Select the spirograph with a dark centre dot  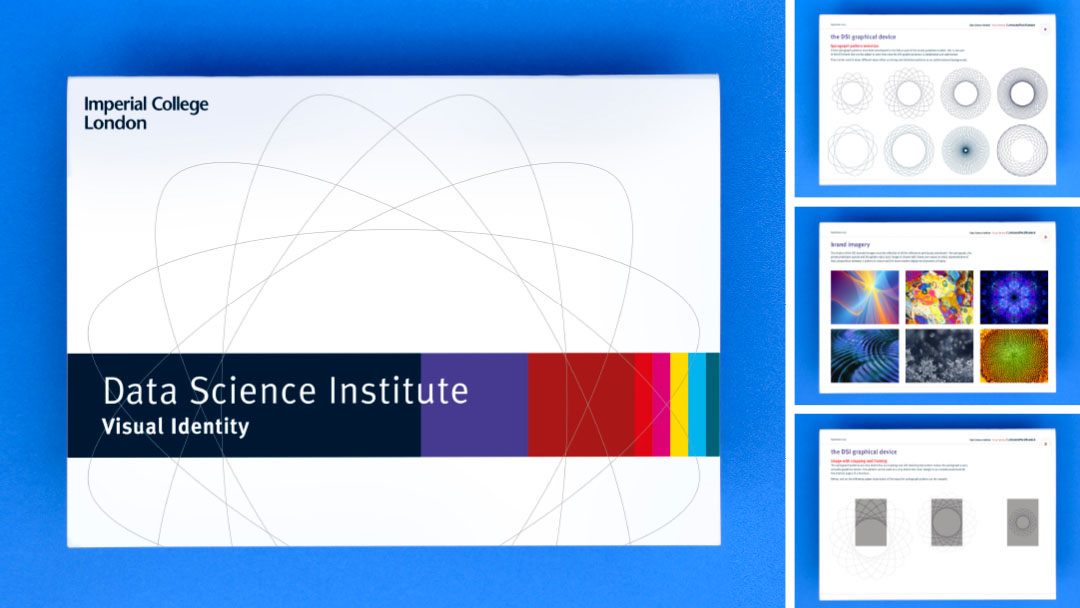click(x=966, y=150)
